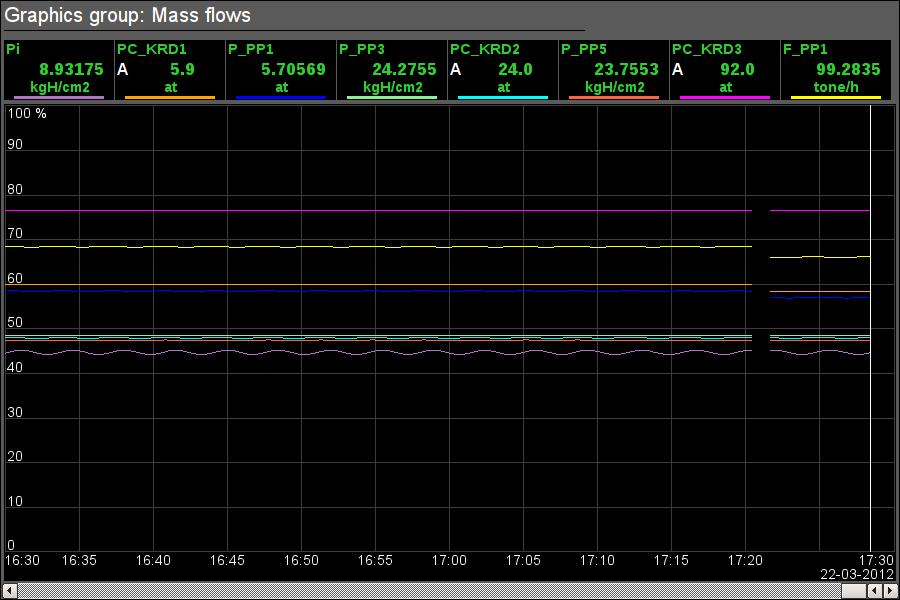Choose the magenta PC_KRD3 color bar
This screenshot has width=900, height=600.
(725, 97)
